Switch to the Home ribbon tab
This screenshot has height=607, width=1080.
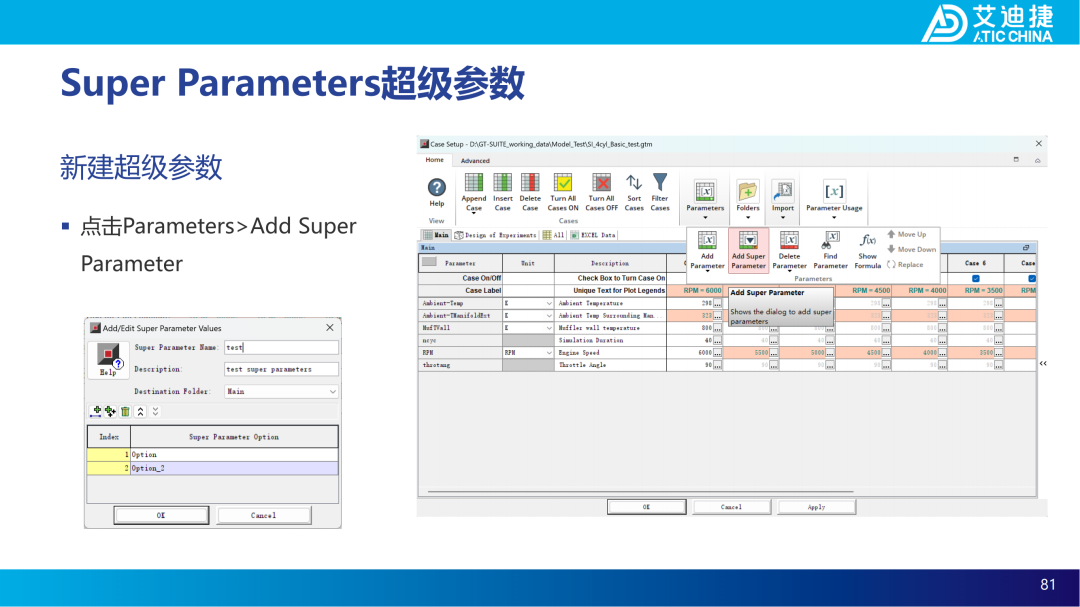[435, 160]
